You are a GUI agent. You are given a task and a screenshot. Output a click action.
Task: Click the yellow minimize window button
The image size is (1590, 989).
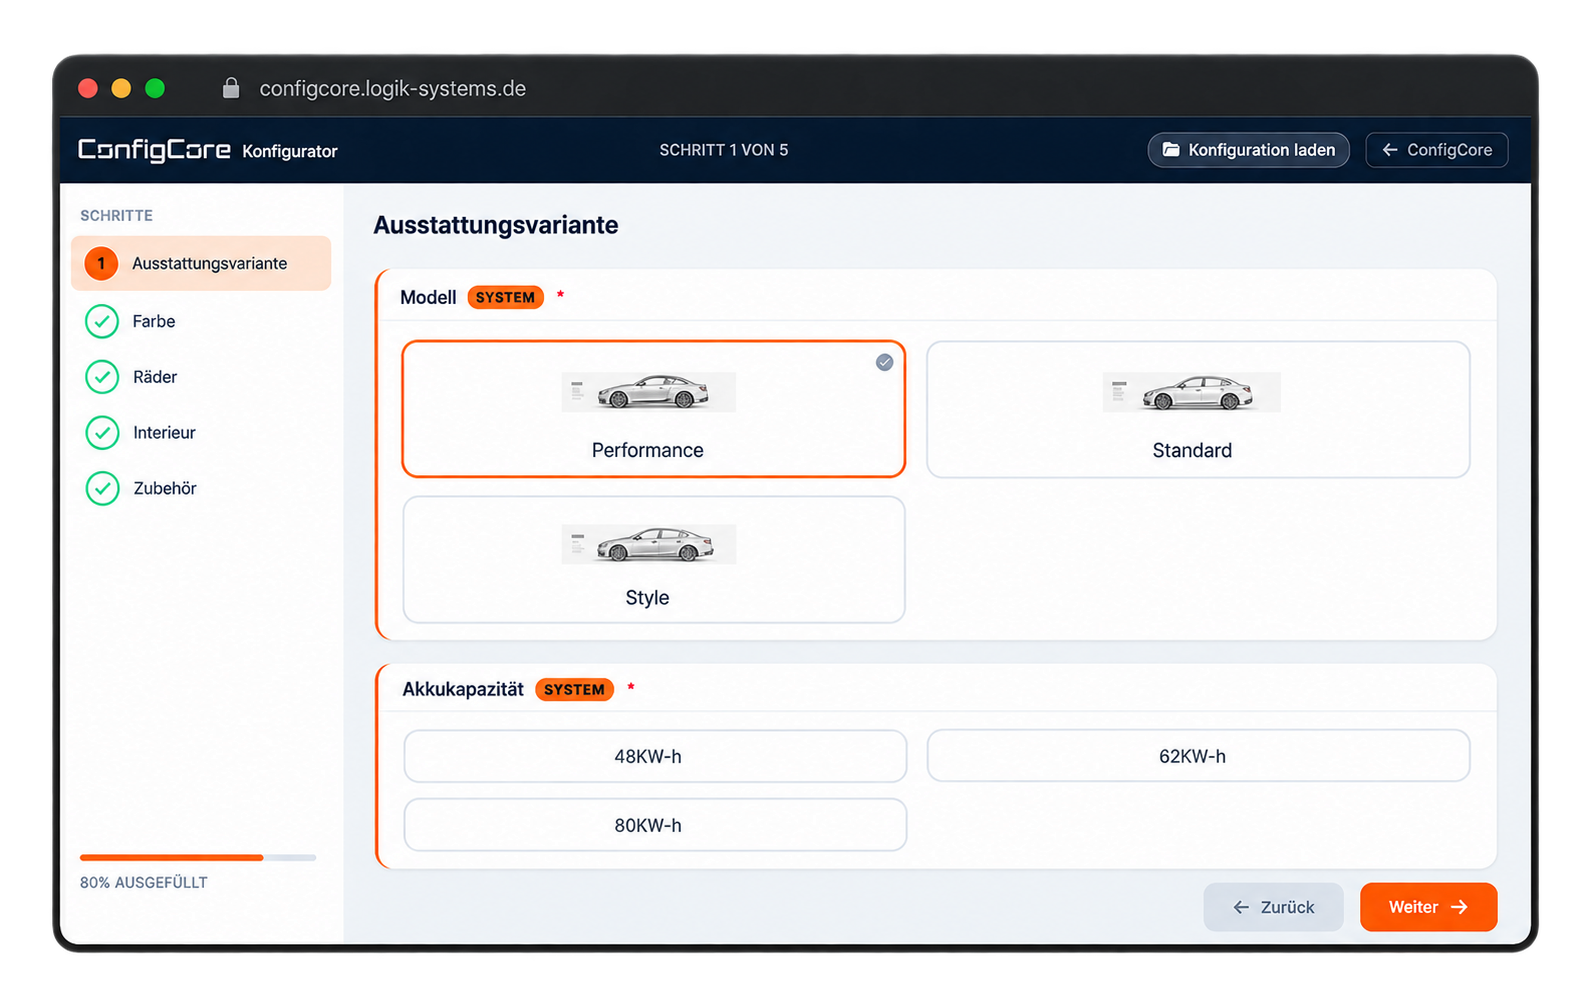tap(121, 88)
